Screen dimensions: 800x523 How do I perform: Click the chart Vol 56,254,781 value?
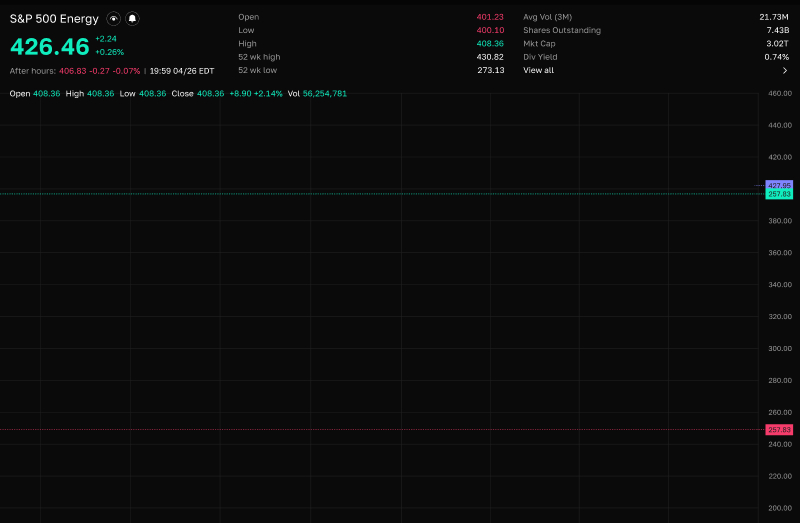[x=324, y=93]
